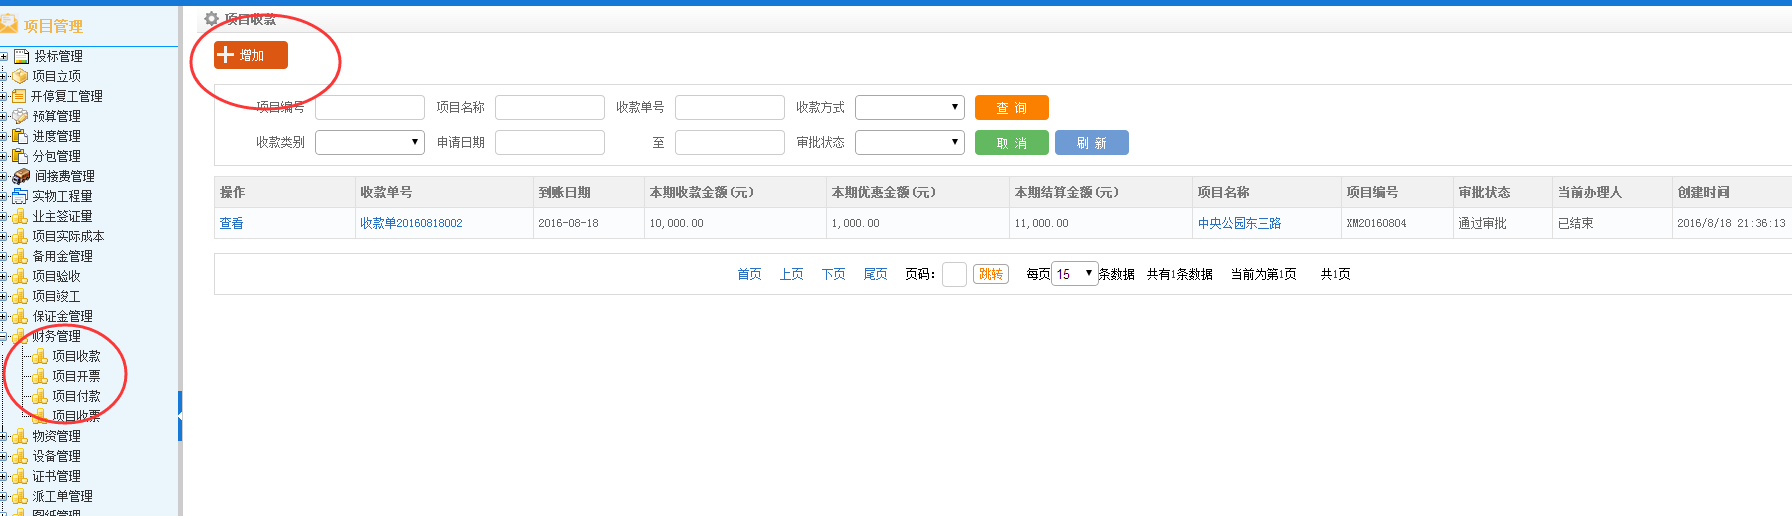This screenshot has width=1792, height=516.
Task: Expand the 预算管理 tree node
Action: [x=4, y=117]
